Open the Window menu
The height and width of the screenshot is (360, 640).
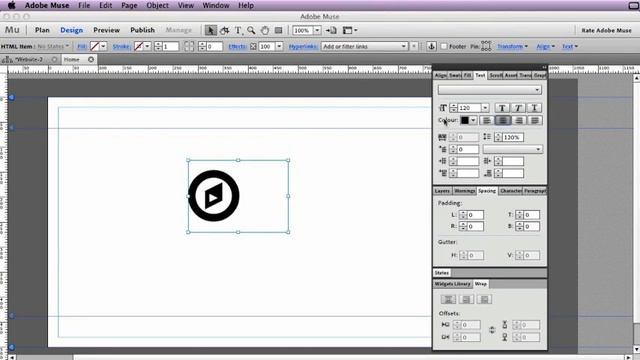click(216, 5)
